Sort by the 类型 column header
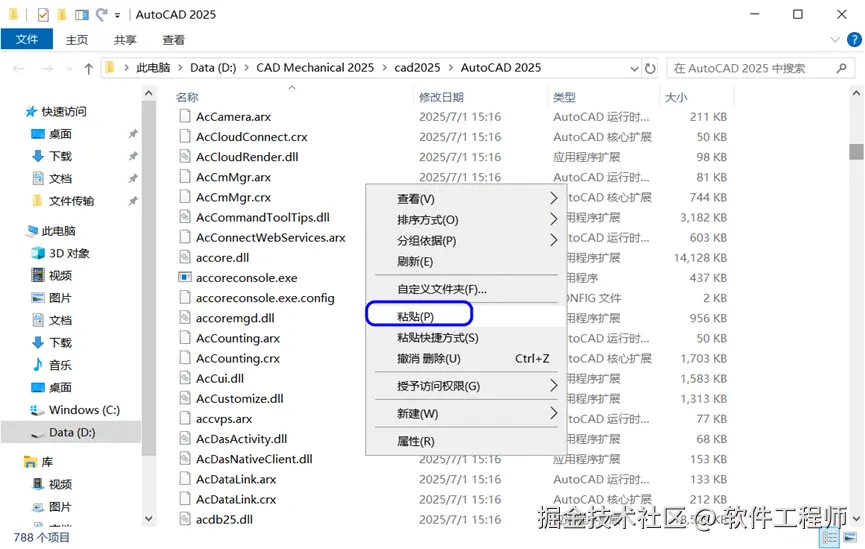865x549 pixels. point(564,97)
